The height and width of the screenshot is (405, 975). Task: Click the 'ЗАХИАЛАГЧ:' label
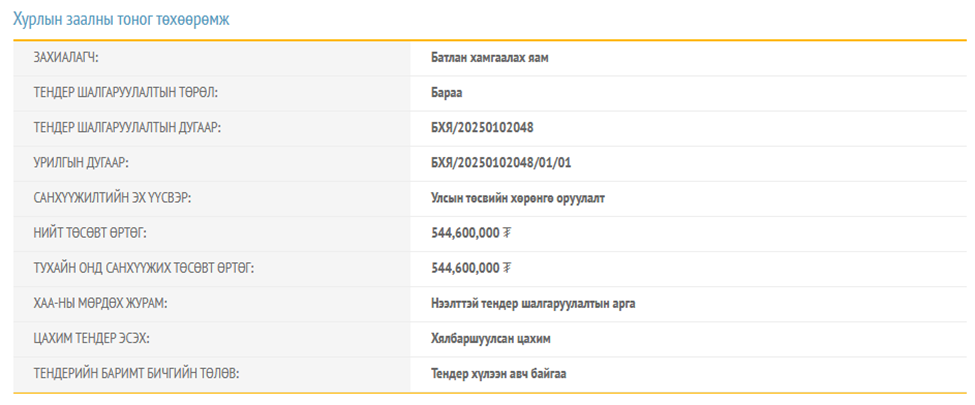(73, 58)
